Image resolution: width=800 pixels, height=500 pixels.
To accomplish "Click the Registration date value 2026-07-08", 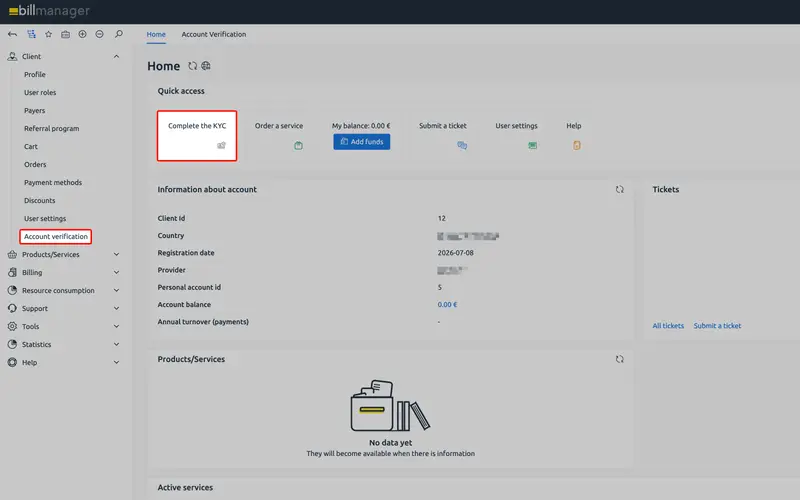I will 456,253.
